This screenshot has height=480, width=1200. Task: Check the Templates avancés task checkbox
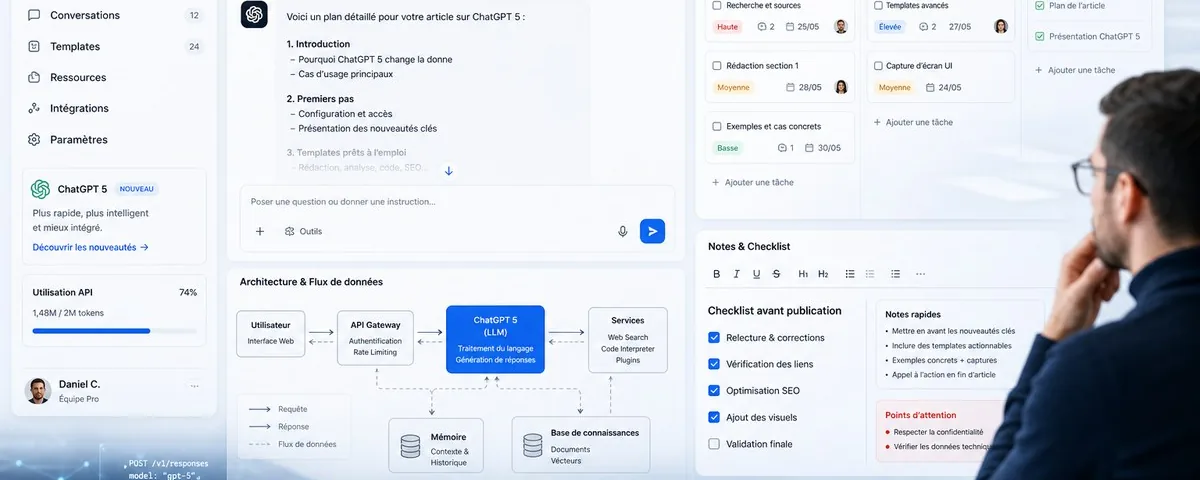tap(877, 5)
